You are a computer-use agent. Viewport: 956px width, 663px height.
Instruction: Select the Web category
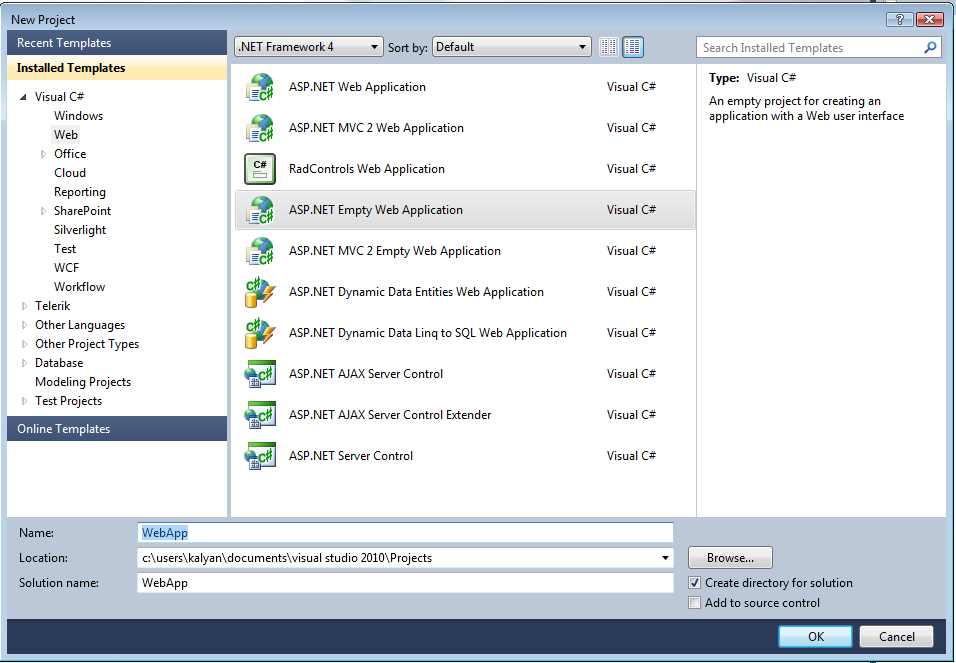pyautogui.click(x=66, y=135)
